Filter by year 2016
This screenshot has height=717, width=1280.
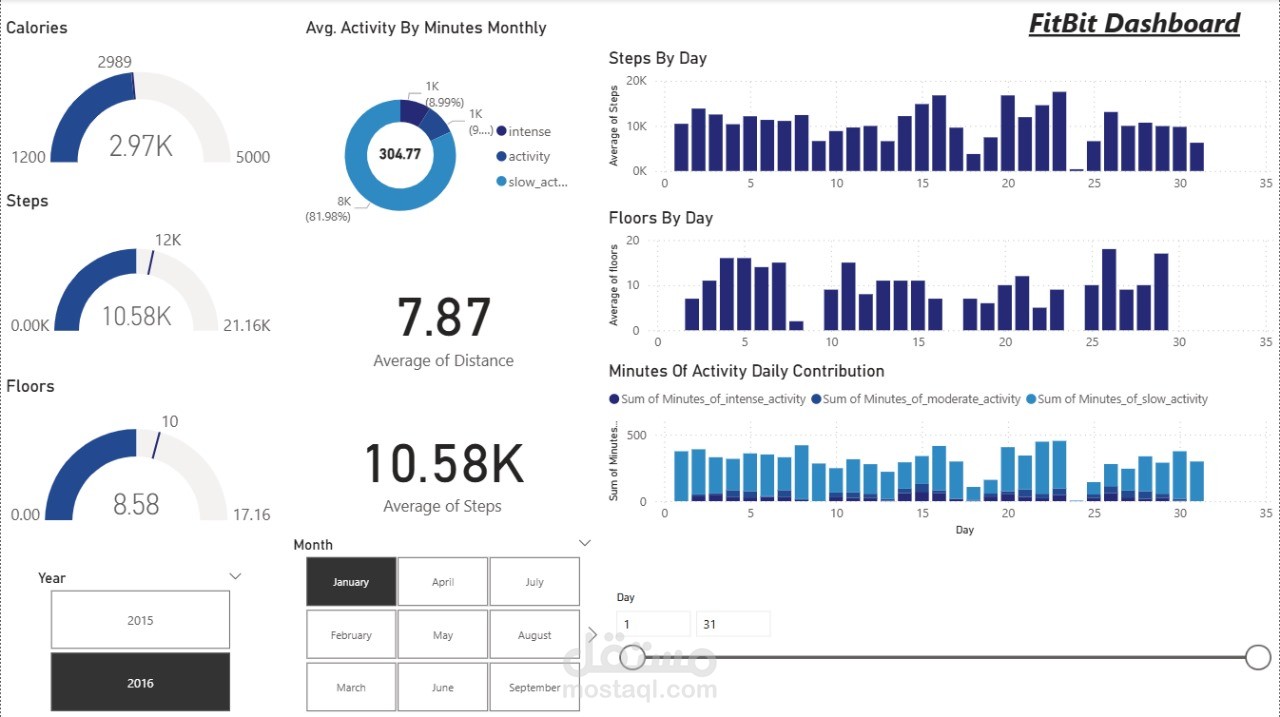coord(140,682)
